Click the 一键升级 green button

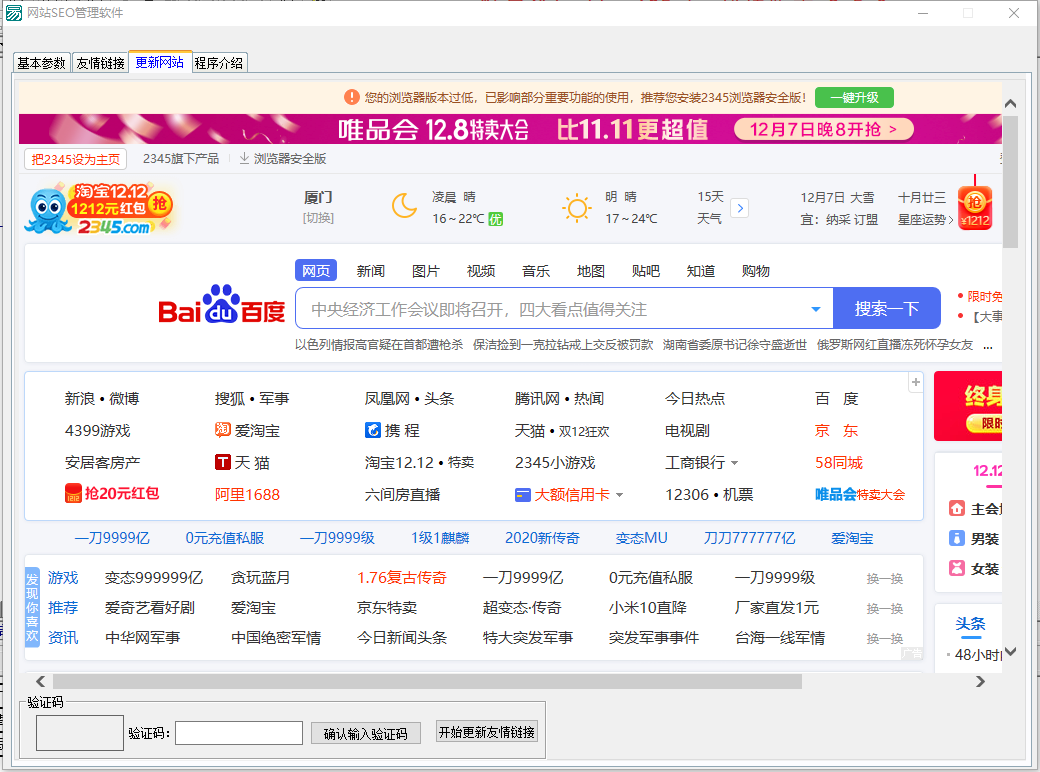pos(854,97)
